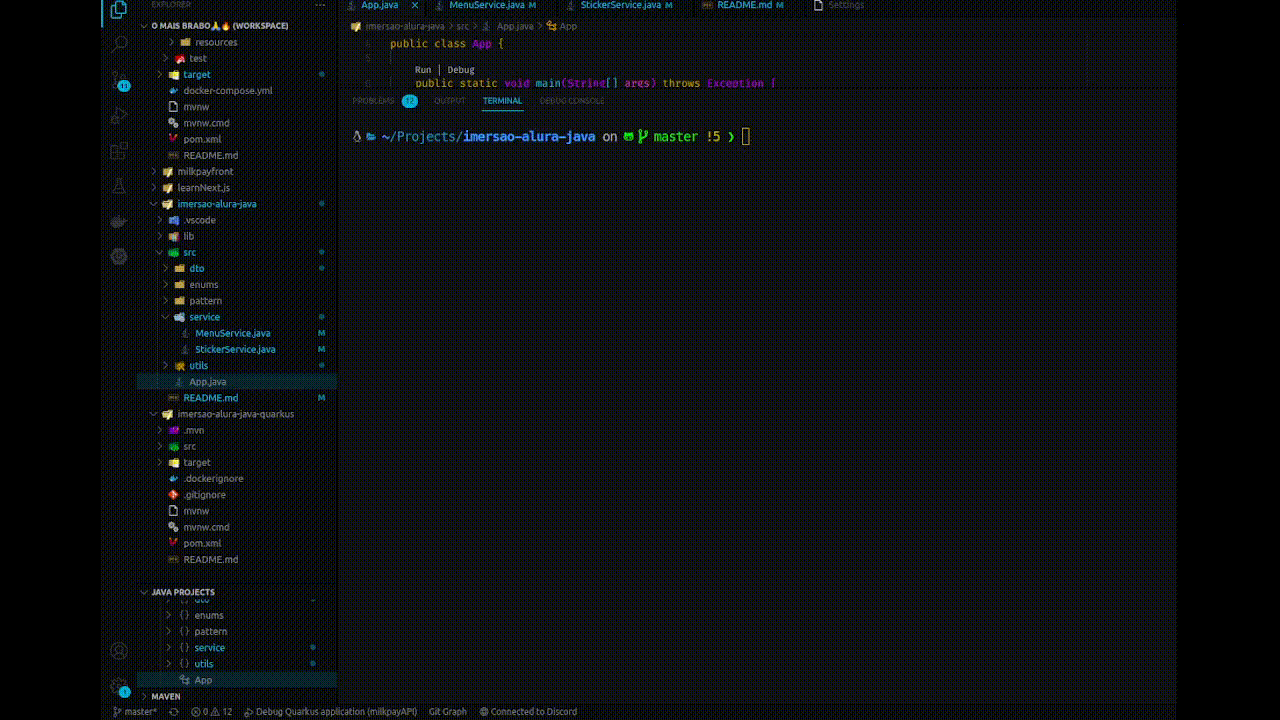Open the Testing flask icon

click(119, 185)
